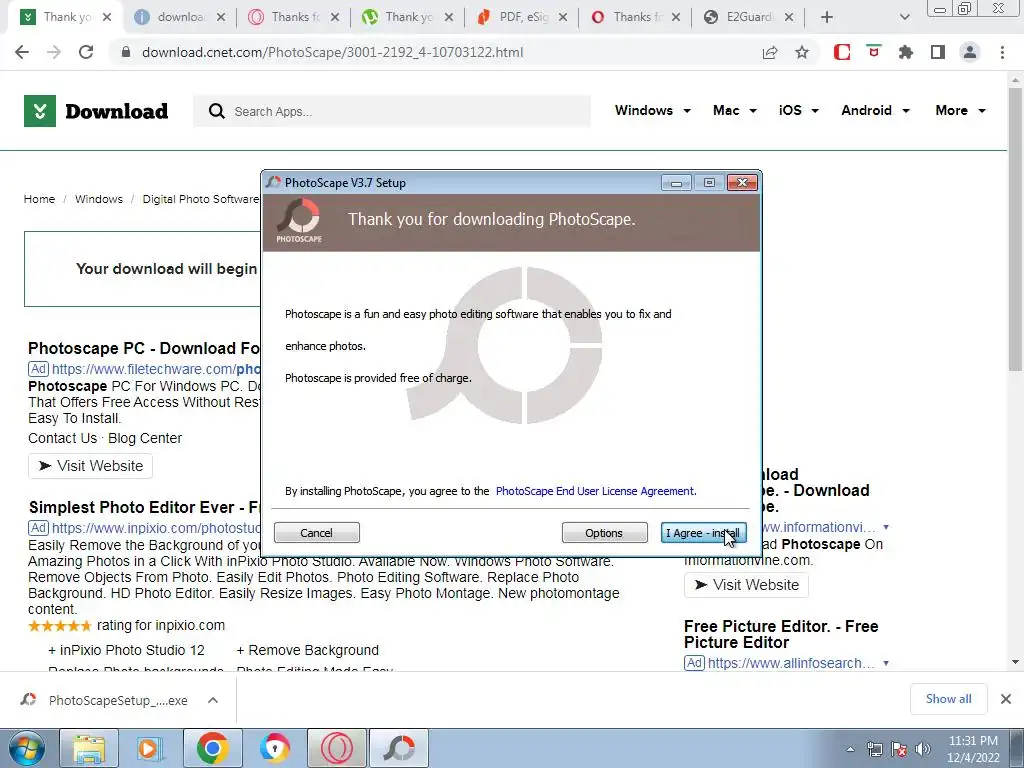1024x768 pixels.
Task: Open the filetechware.com ad link
Action: [156, 369]
